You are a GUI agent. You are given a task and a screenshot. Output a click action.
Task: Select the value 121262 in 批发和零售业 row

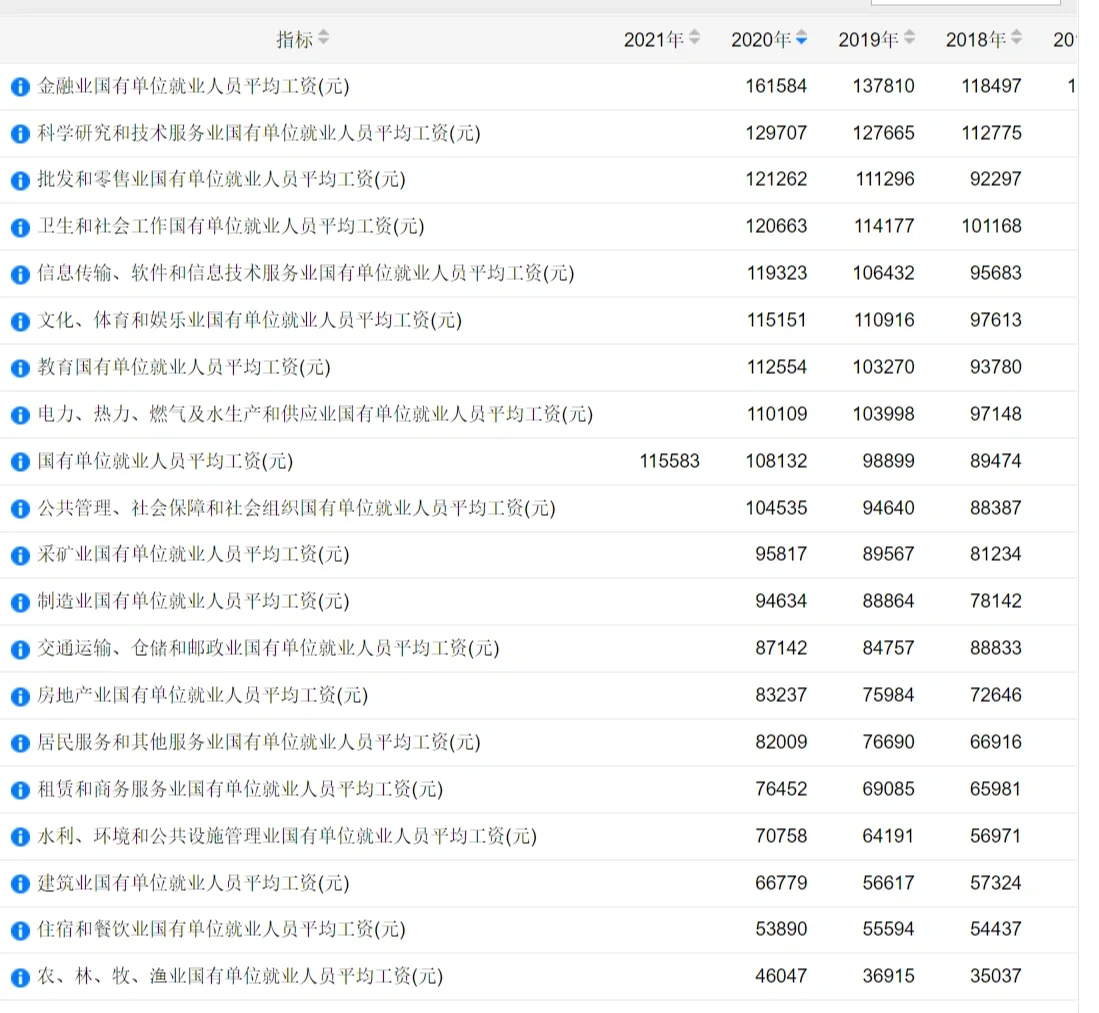[x=776, y=179]
